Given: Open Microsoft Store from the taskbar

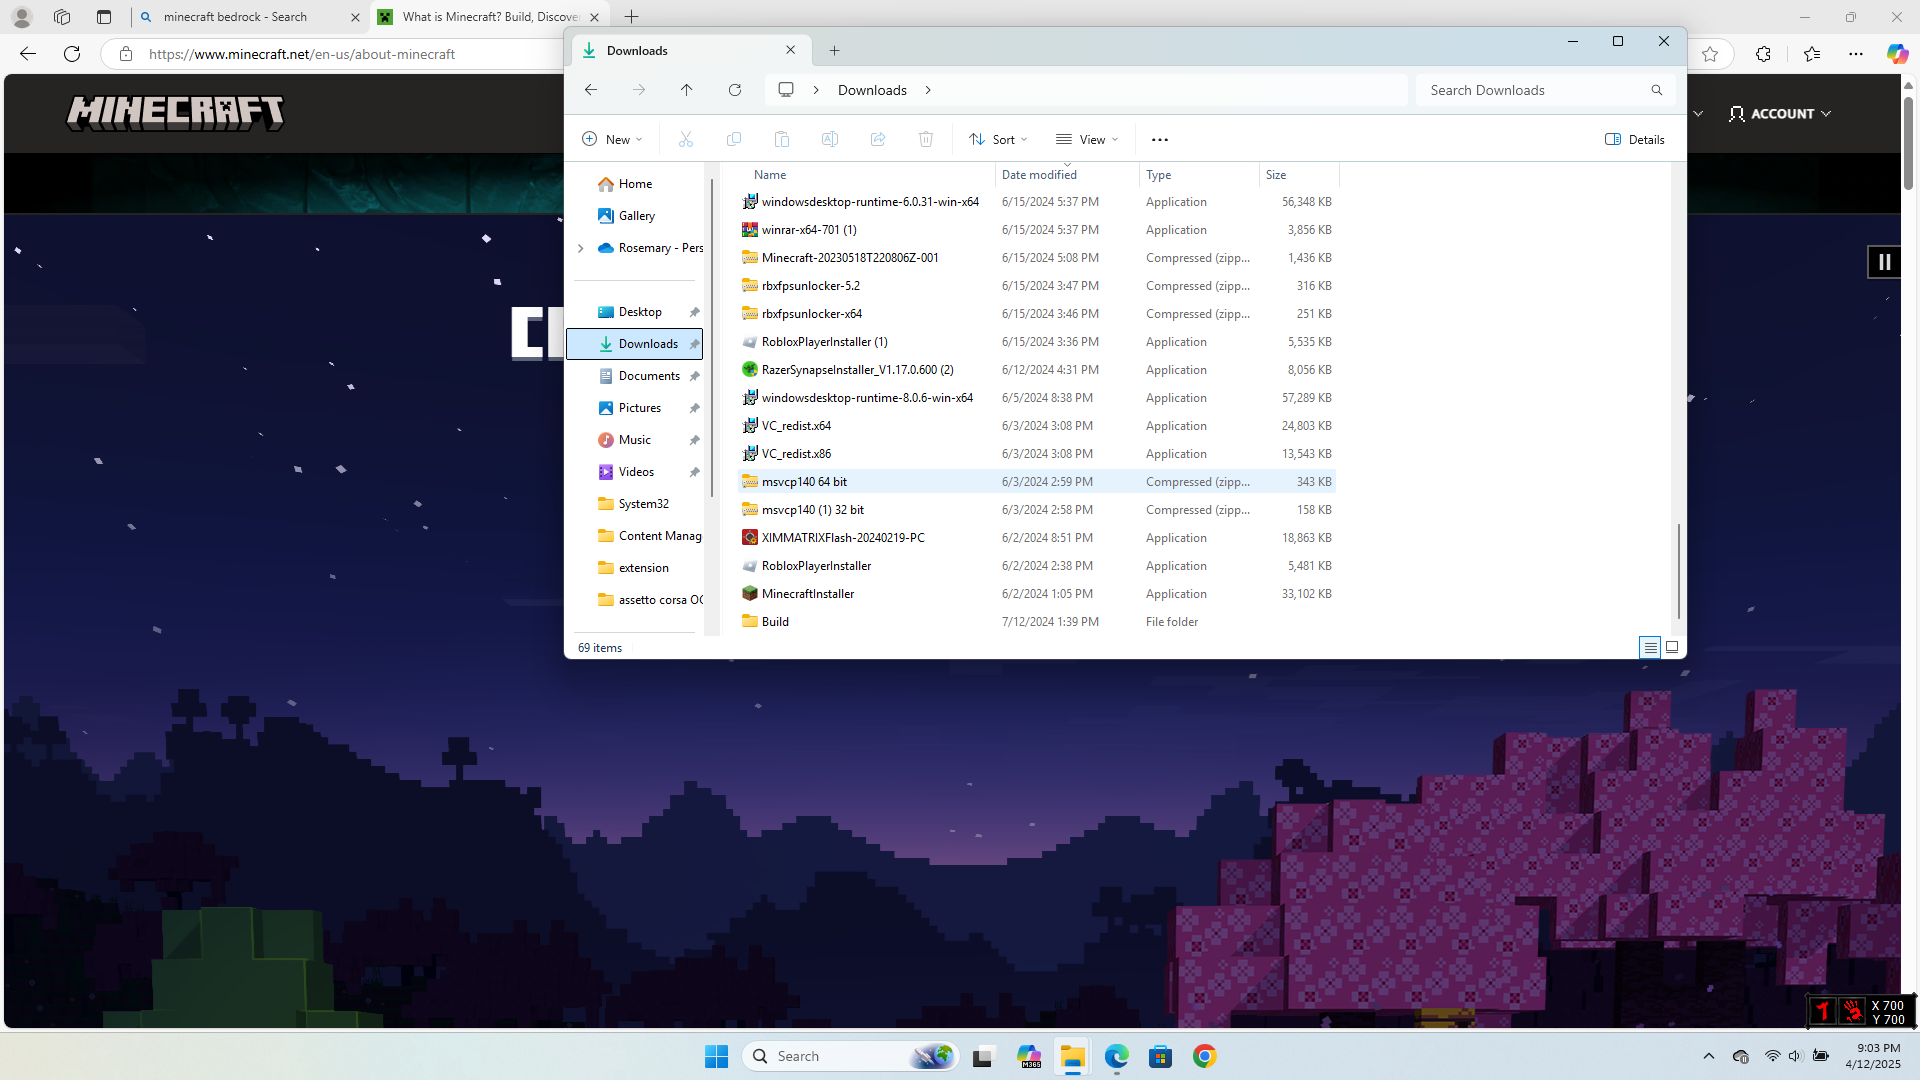Looking at the screenshot, I should coord(1161,1057).
